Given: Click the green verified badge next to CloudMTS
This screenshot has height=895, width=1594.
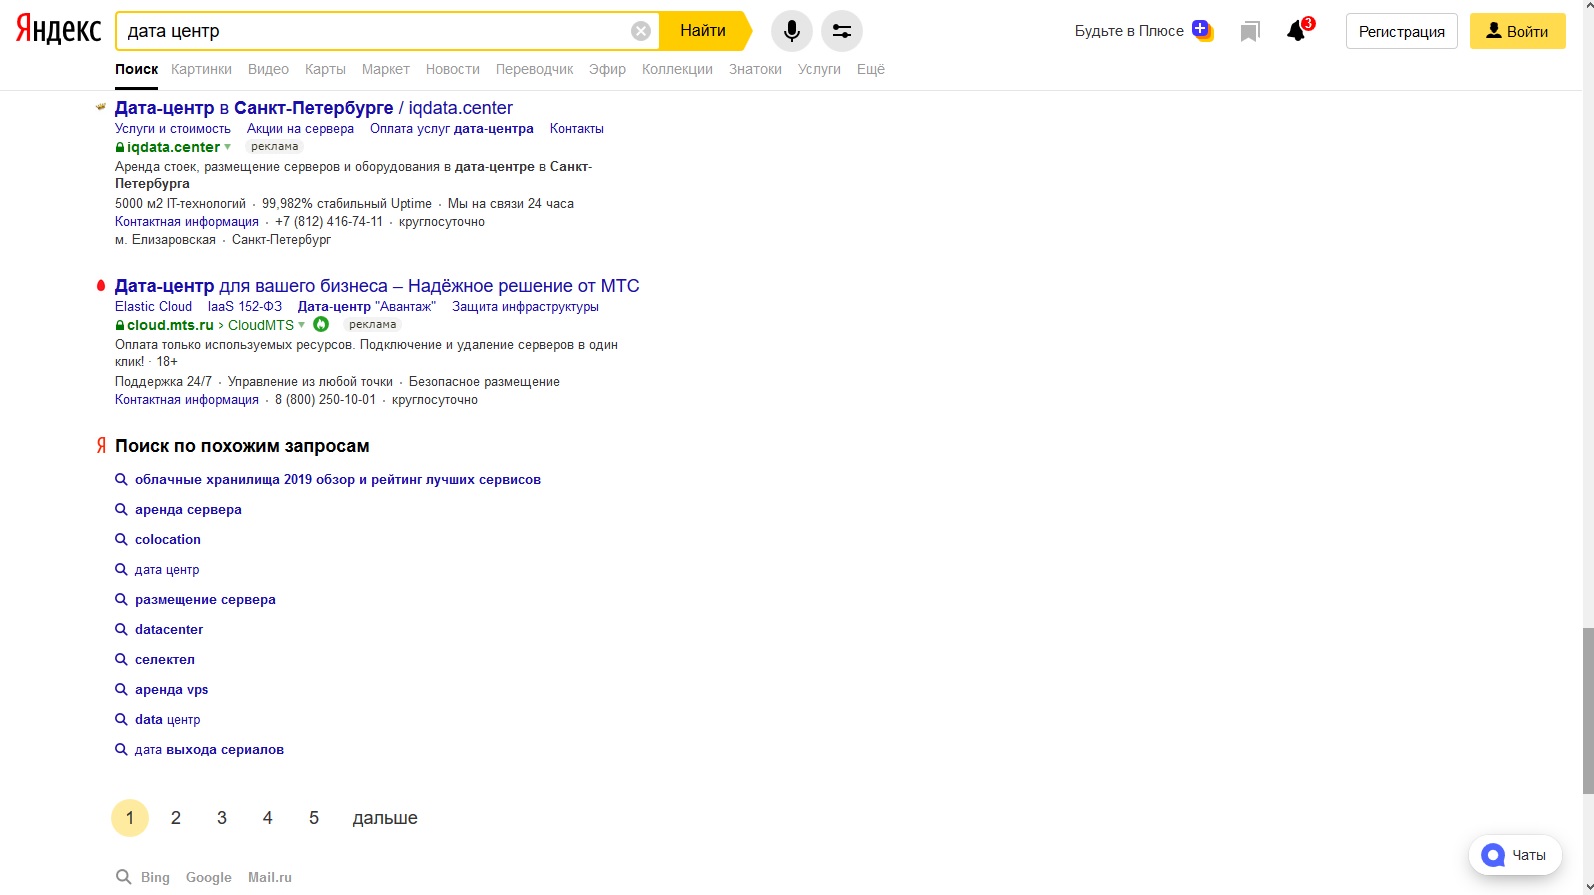Looking at the screenshot, I should click(x=321, y=324).
